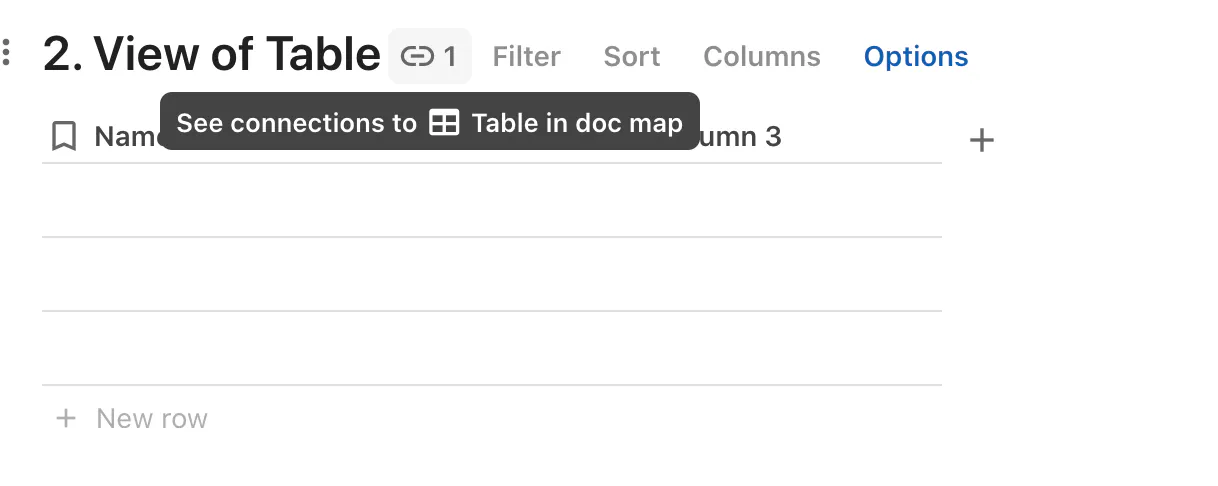
Task: Select third row's cell under Column 3
Action: (x=792, y=348)
